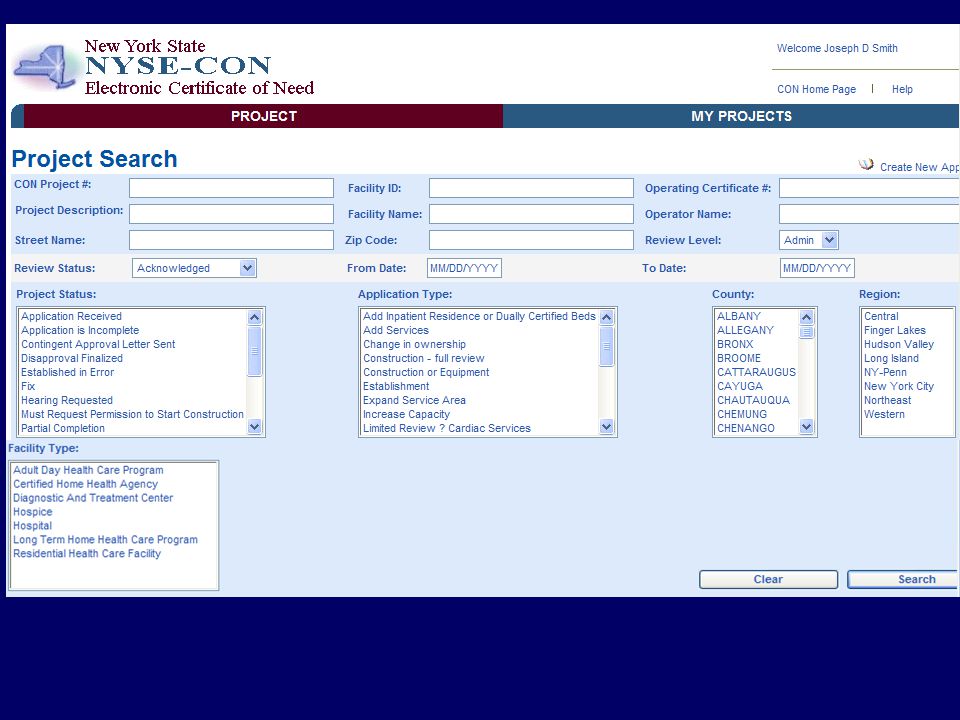Focus the Project Description field
This screenshot has width=960, height=720.
point(231,214)
